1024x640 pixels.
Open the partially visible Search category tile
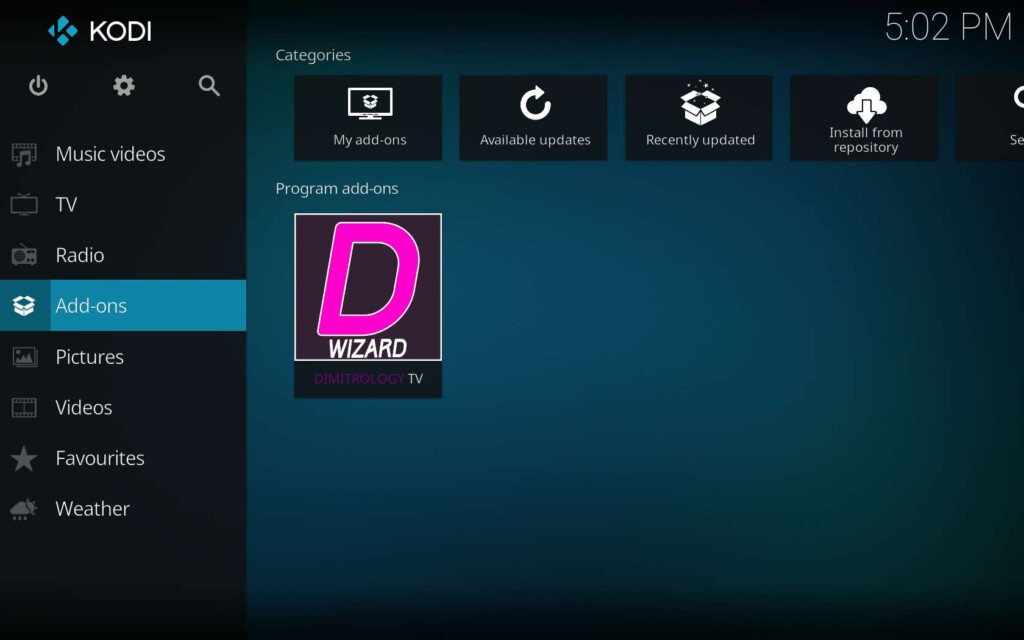990,118
